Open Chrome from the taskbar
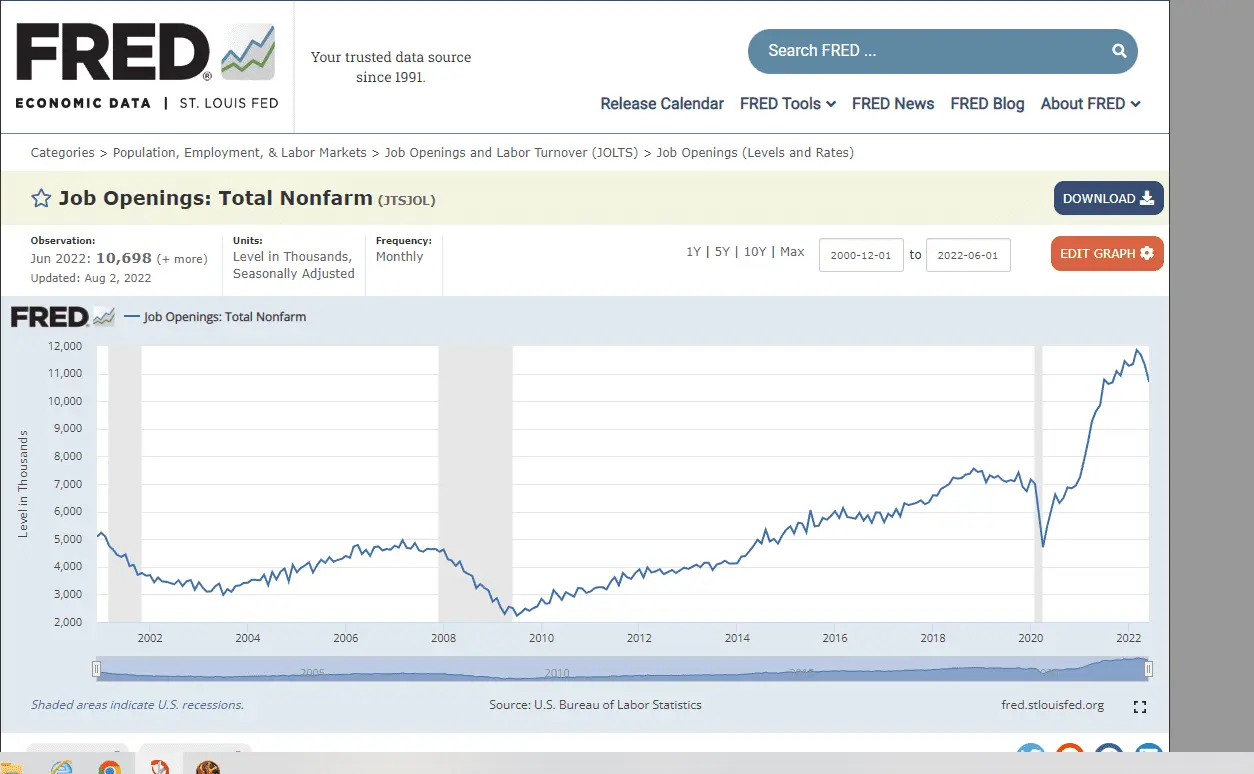Screen dimensions: 1254x774 [x=110, y=766]
